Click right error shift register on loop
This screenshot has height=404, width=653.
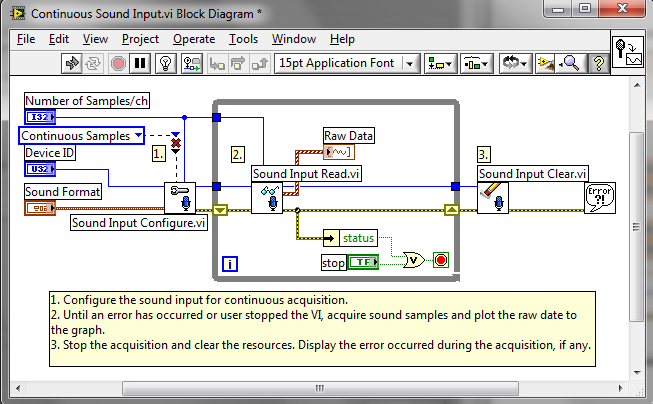452,210
